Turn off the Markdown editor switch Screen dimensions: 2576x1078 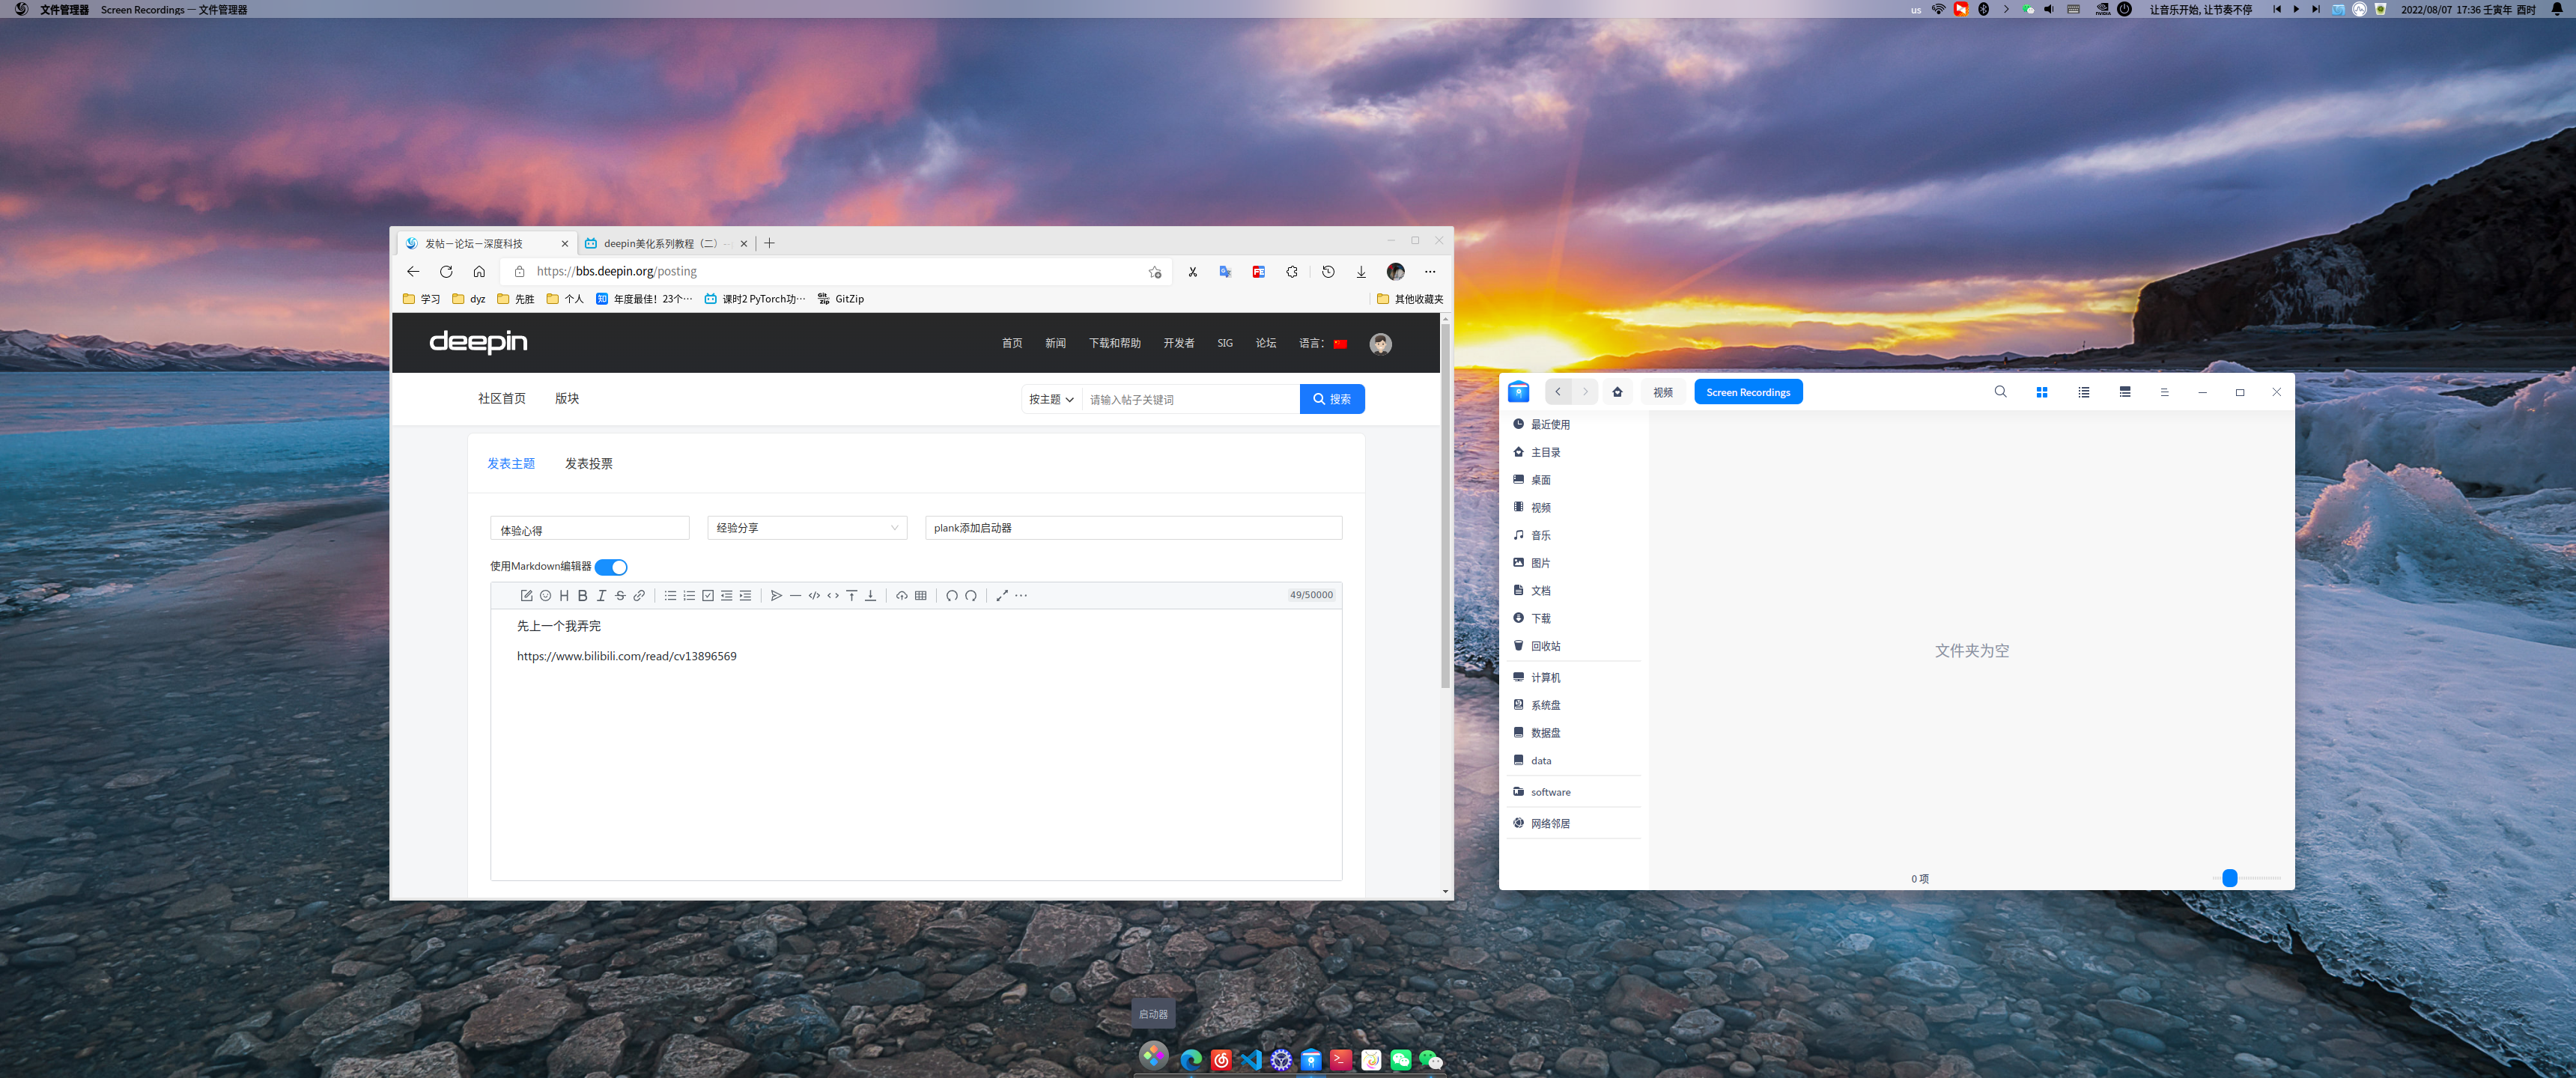[x=611, y=567]
